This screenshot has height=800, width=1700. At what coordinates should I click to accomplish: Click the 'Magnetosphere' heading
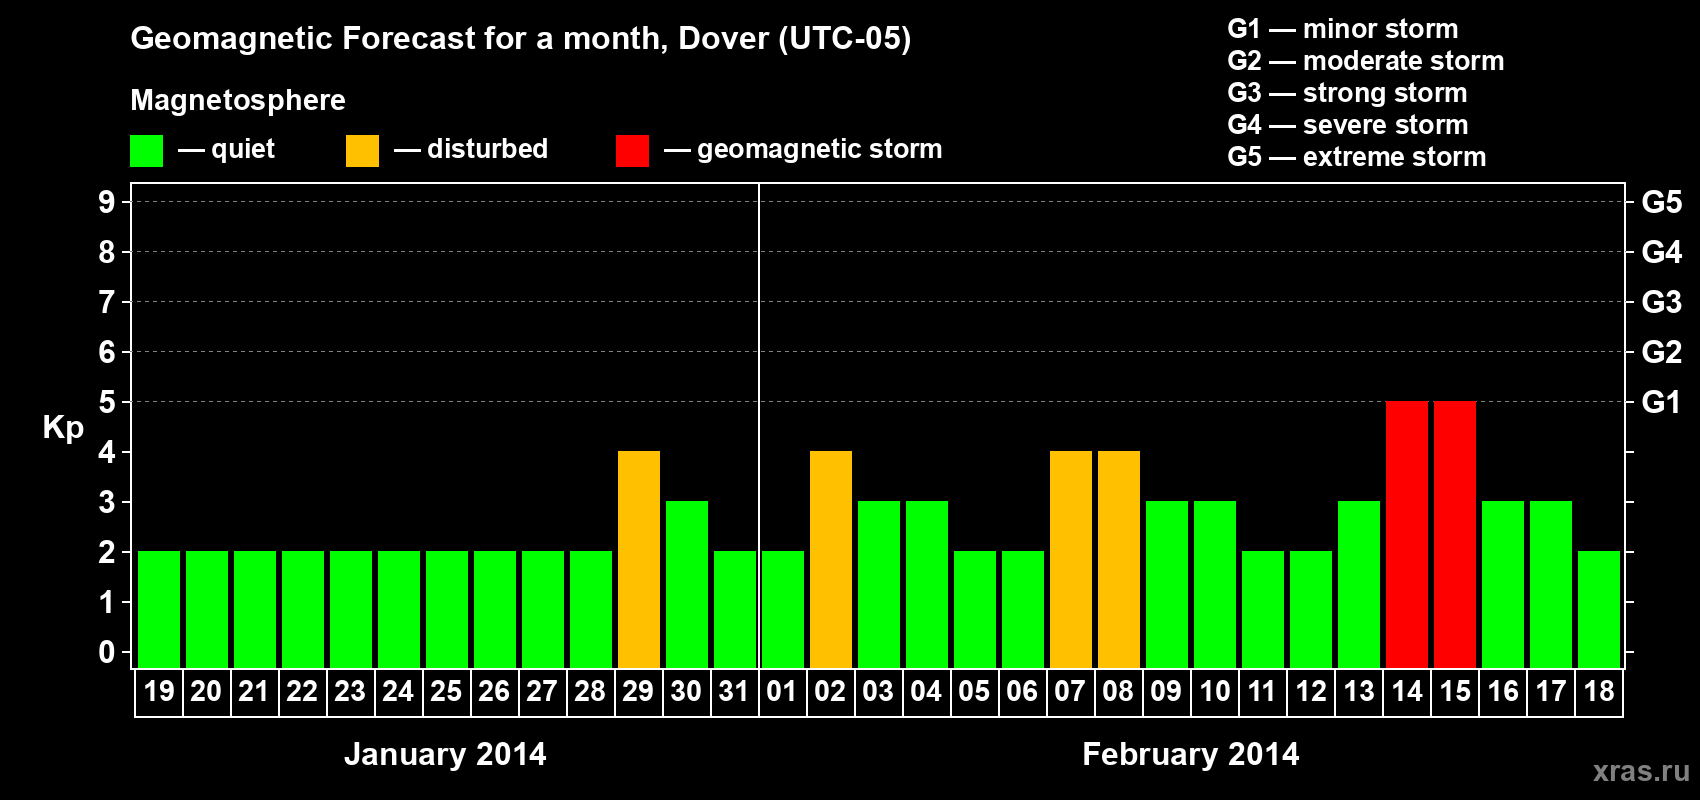click(238, 101)
